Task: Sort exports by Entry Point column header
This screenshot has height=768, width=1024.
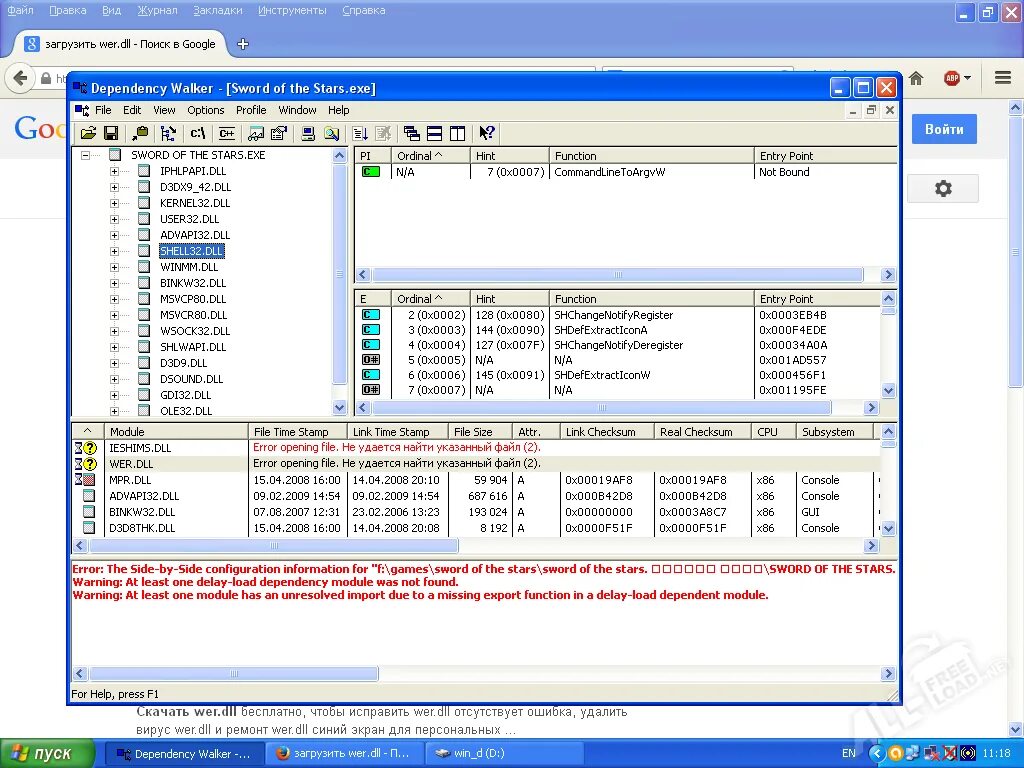Action: pyautogui.click(x=816, y=299)
